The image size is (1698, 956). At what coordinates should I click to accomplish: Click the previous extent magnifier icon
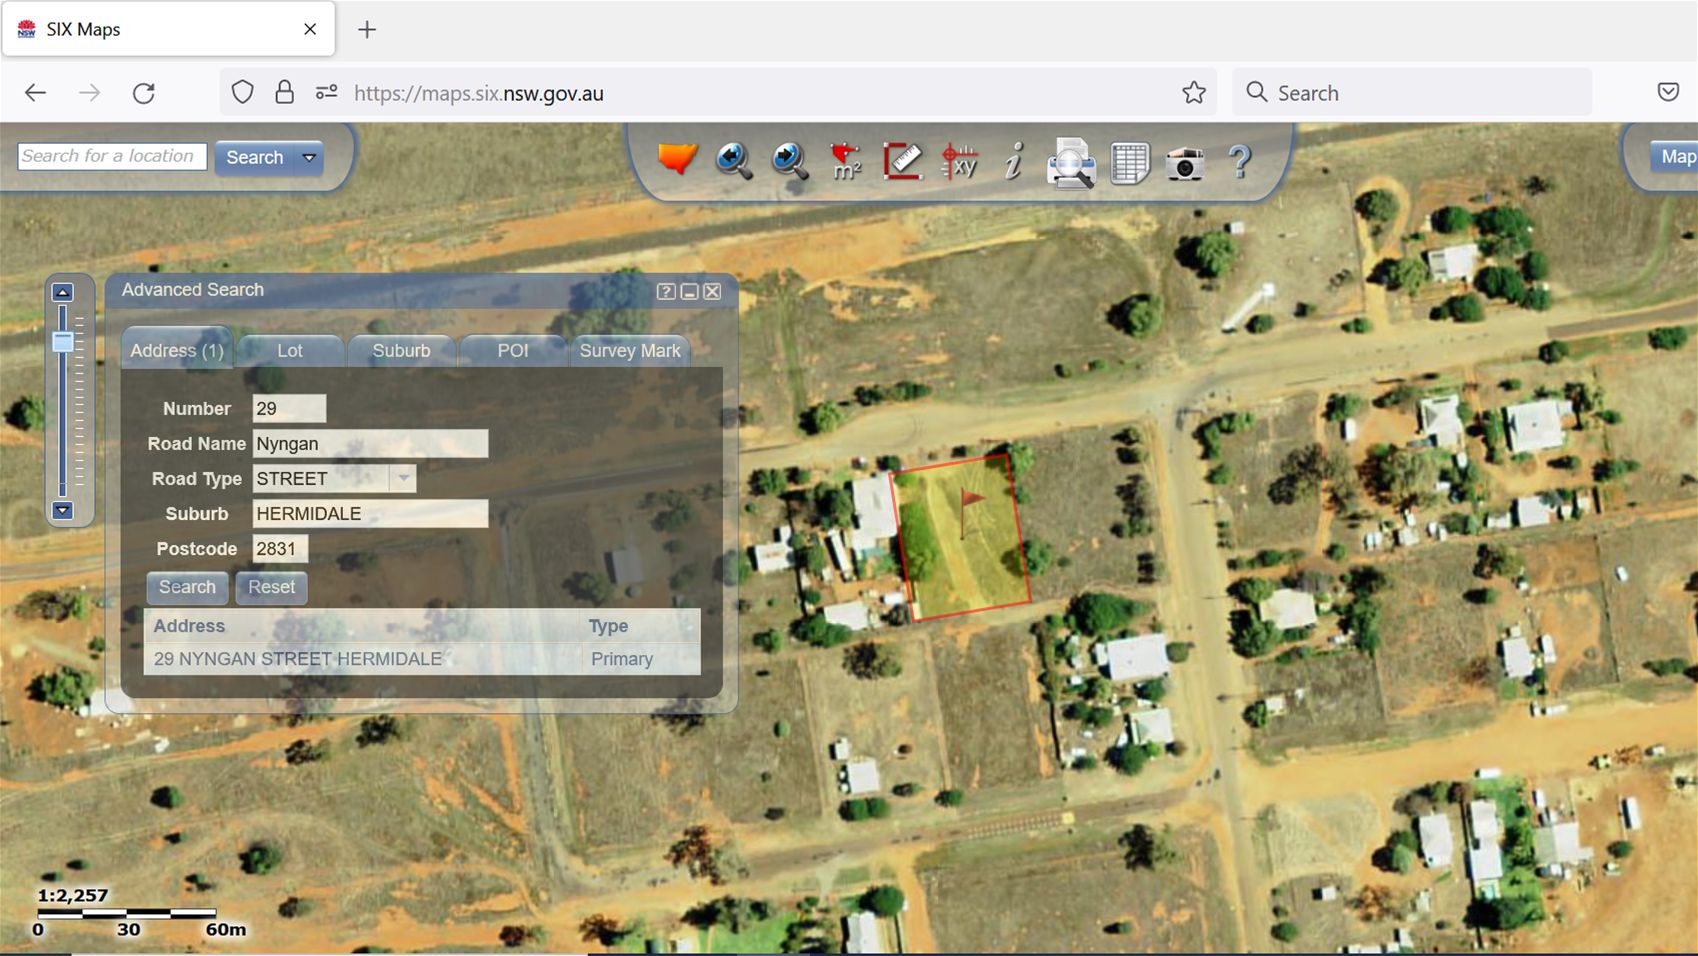tap(733, 160)
